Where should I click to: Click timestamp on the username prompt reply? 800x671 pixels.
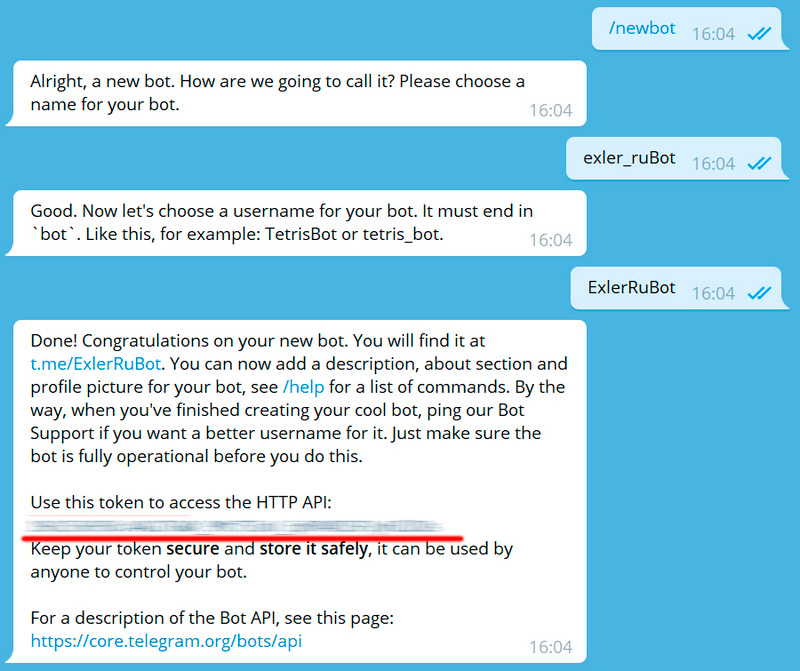(x=551, y=240)
